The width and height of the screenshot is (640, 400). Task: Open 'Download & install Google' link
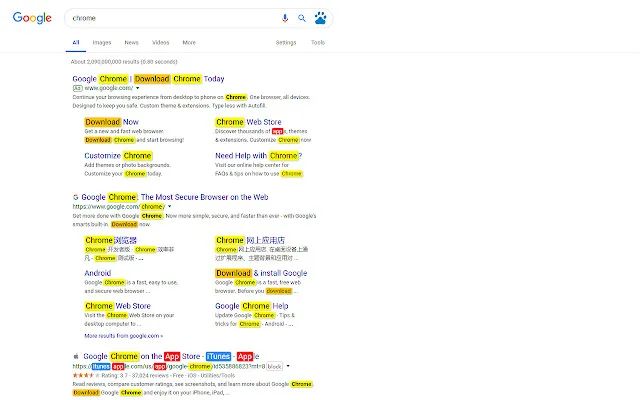[261, 273]
